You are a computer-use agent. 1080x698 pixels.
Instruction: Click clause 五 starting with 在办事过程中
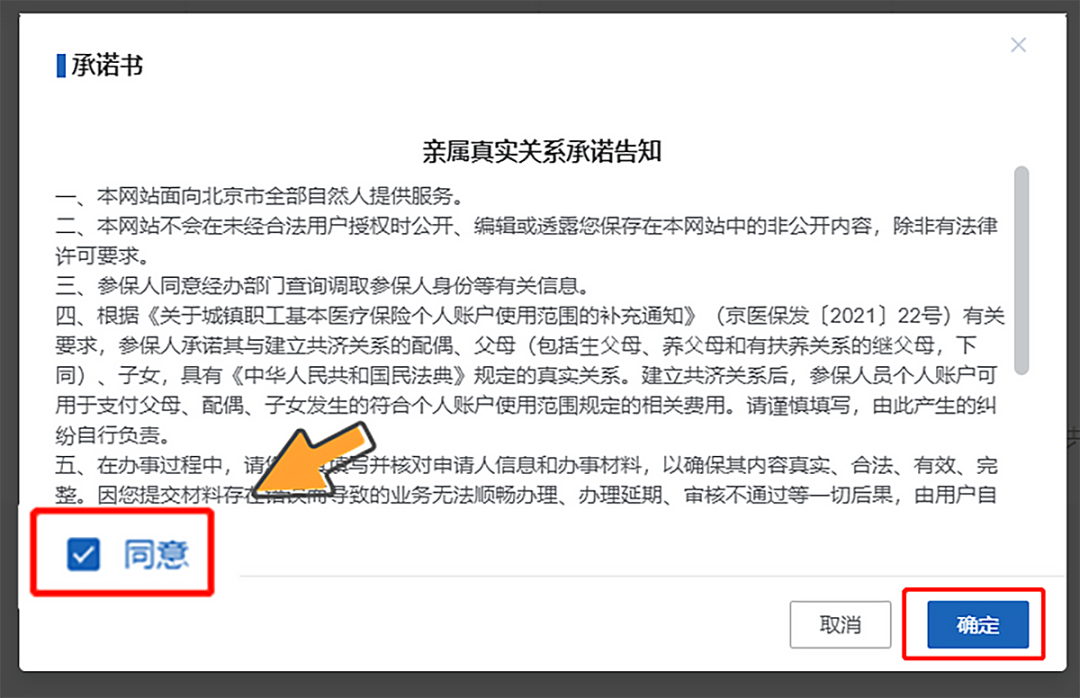(x=526, y=480)
